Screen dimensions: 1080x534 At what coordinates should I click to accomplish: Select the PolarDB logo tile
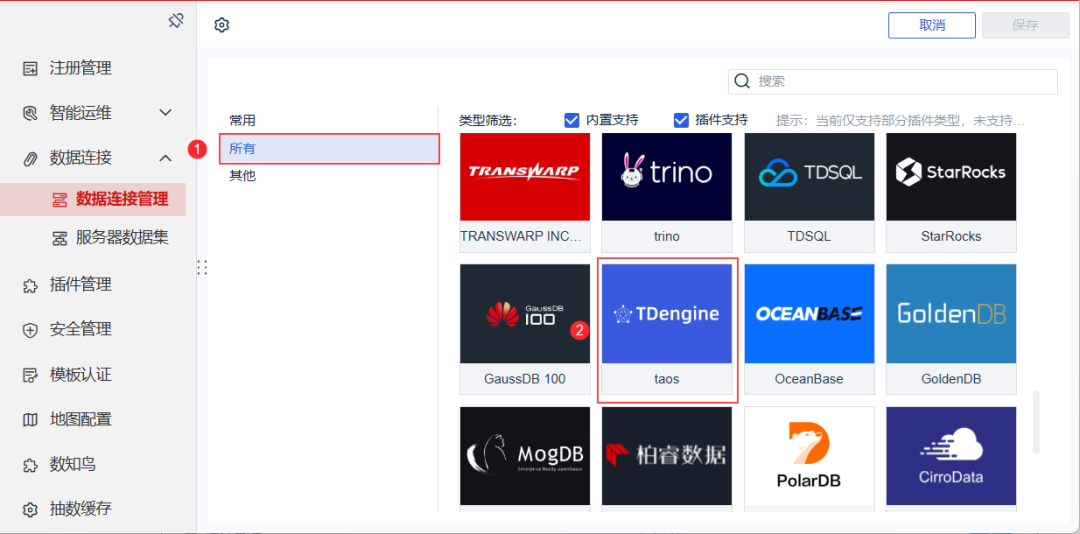coord(809,455)
